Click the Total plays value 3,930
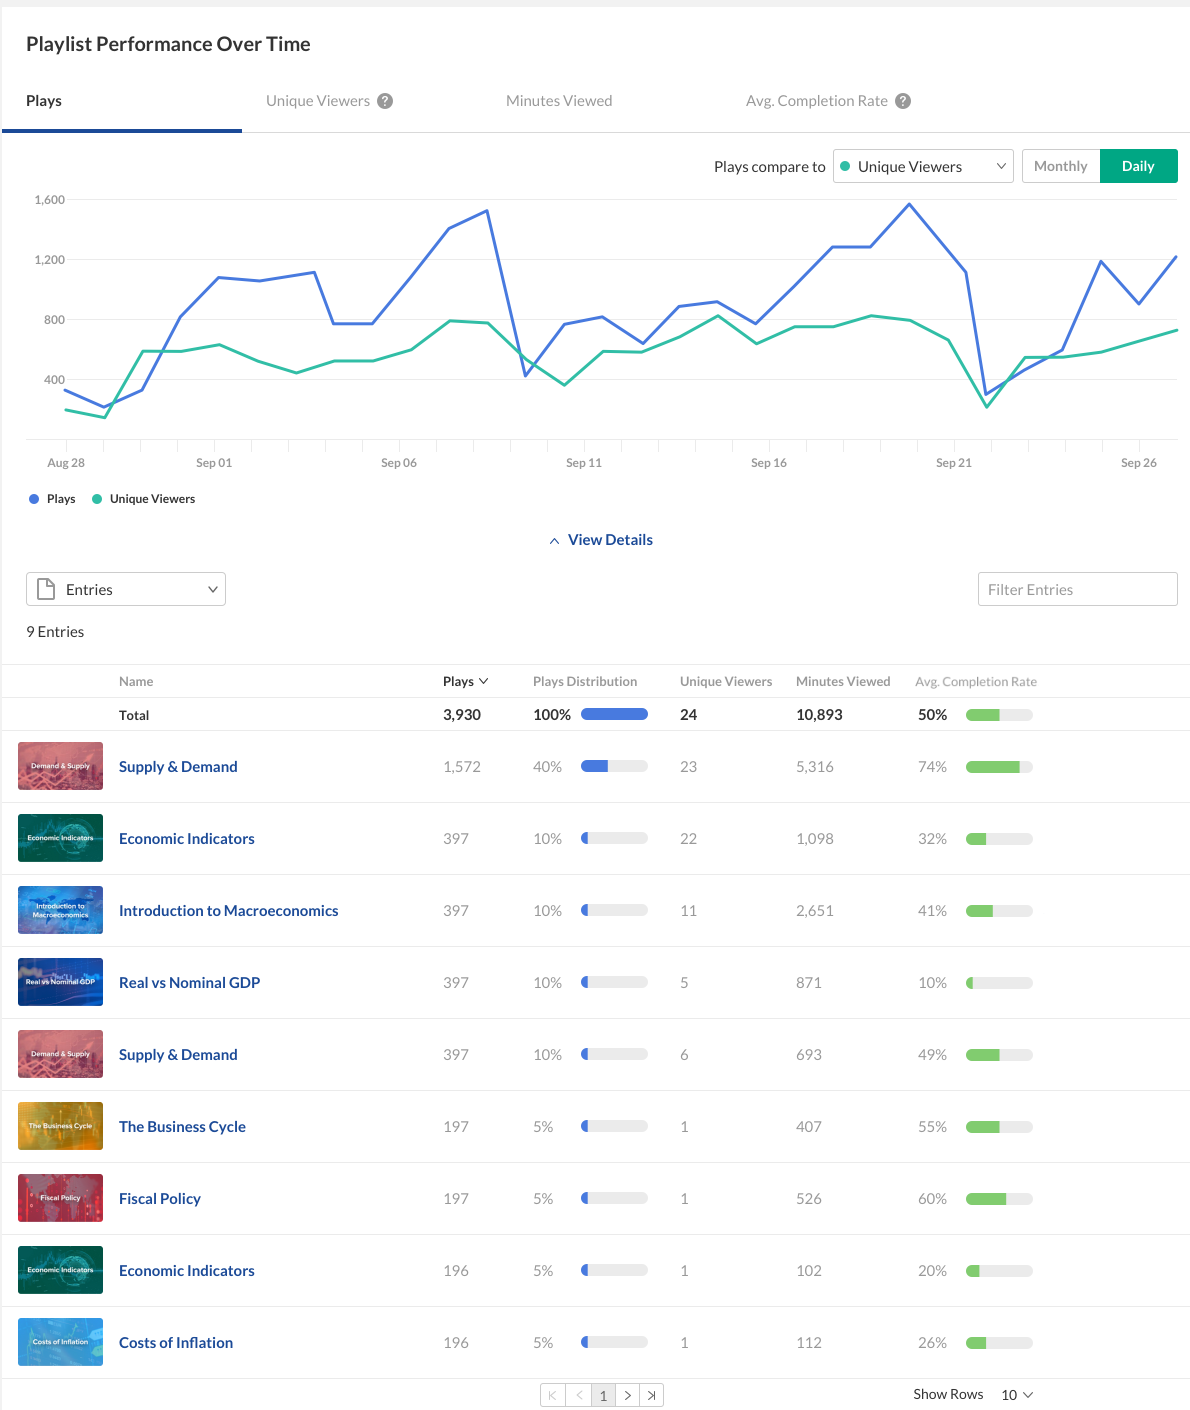The width and height of the screenshot is (1190, 1410). [462, 715]
